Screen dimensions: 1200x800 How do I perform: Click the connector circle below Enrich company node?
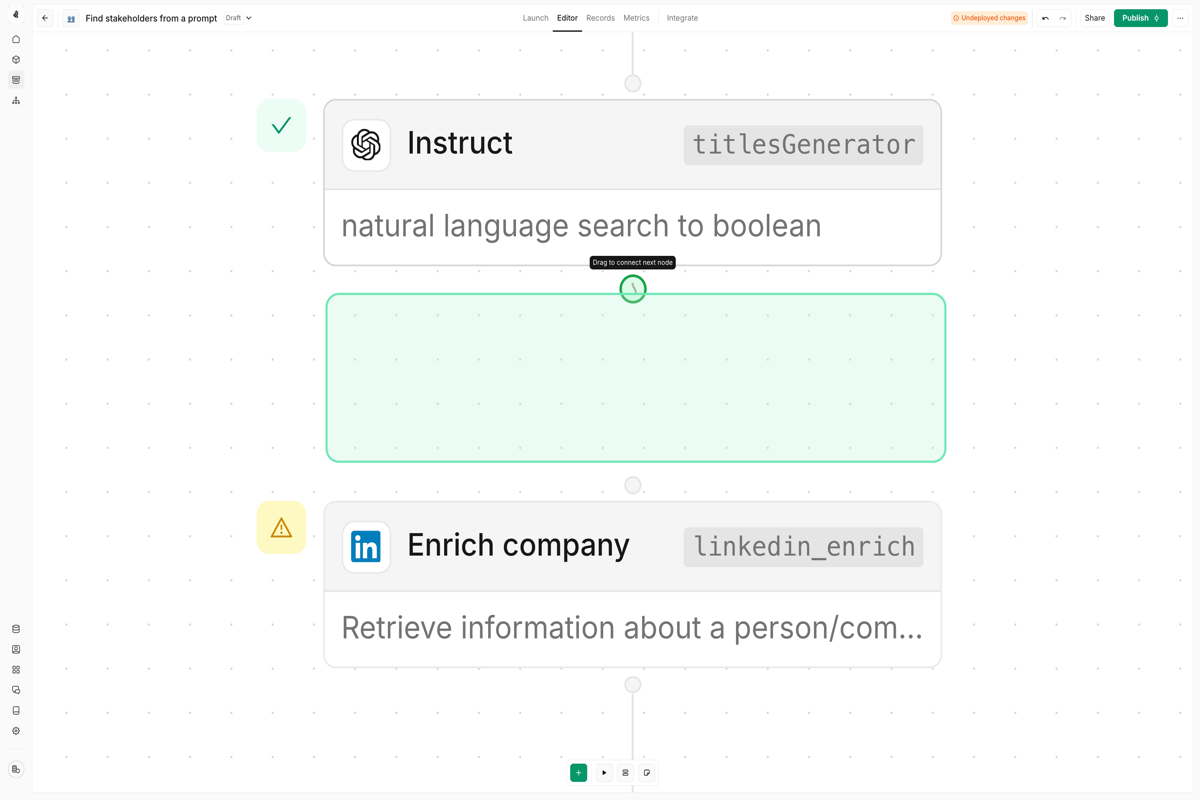[x=633, y=685]
